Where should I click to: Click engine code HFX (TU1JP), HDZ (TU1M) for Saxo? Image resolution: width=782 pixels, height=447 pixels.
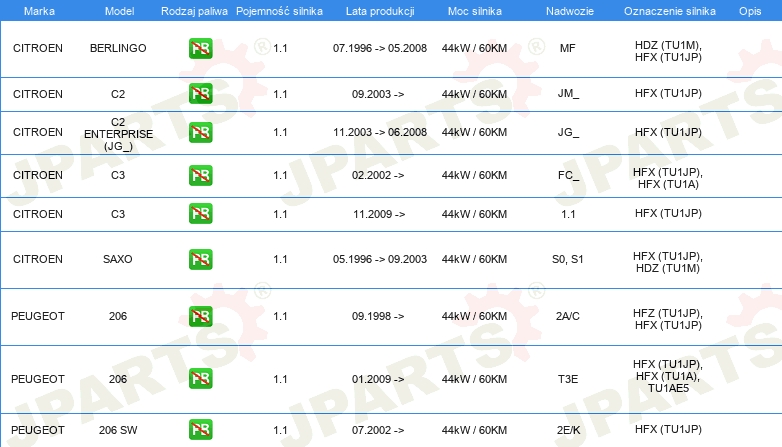[x=668, y=262]
